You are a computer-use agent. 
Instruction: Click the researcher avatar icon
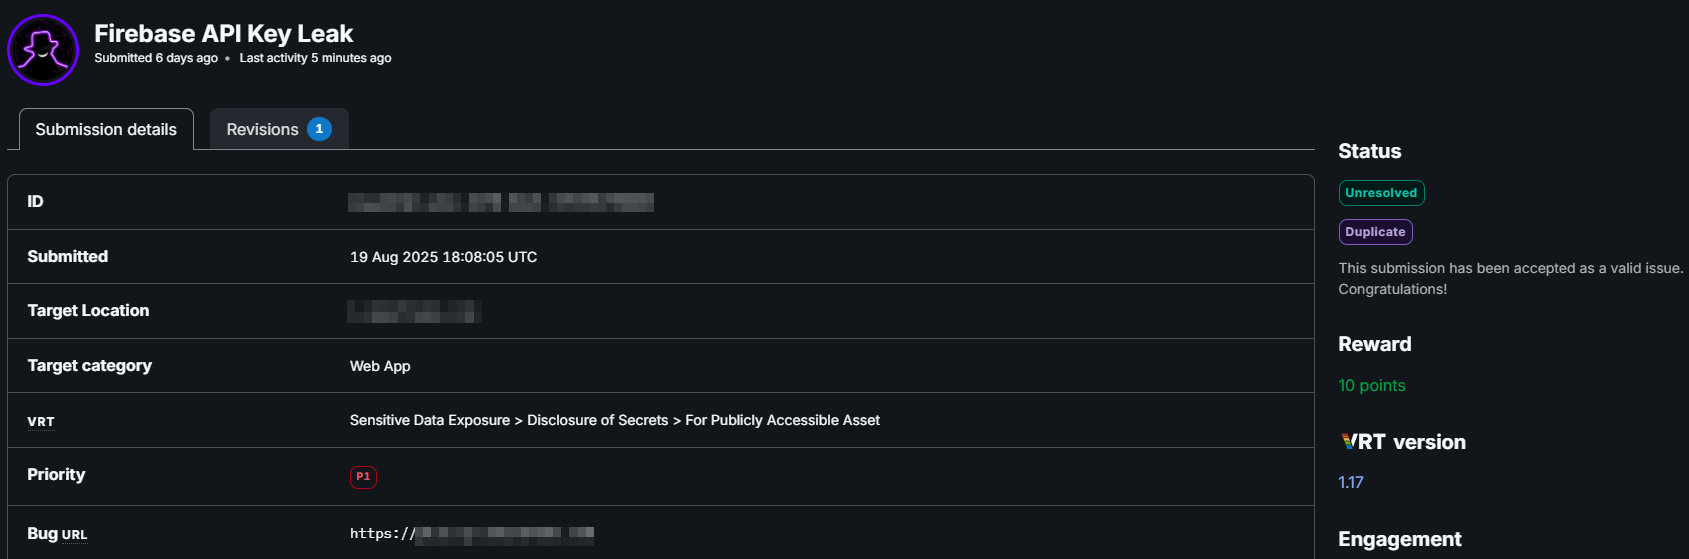(43, 50)
